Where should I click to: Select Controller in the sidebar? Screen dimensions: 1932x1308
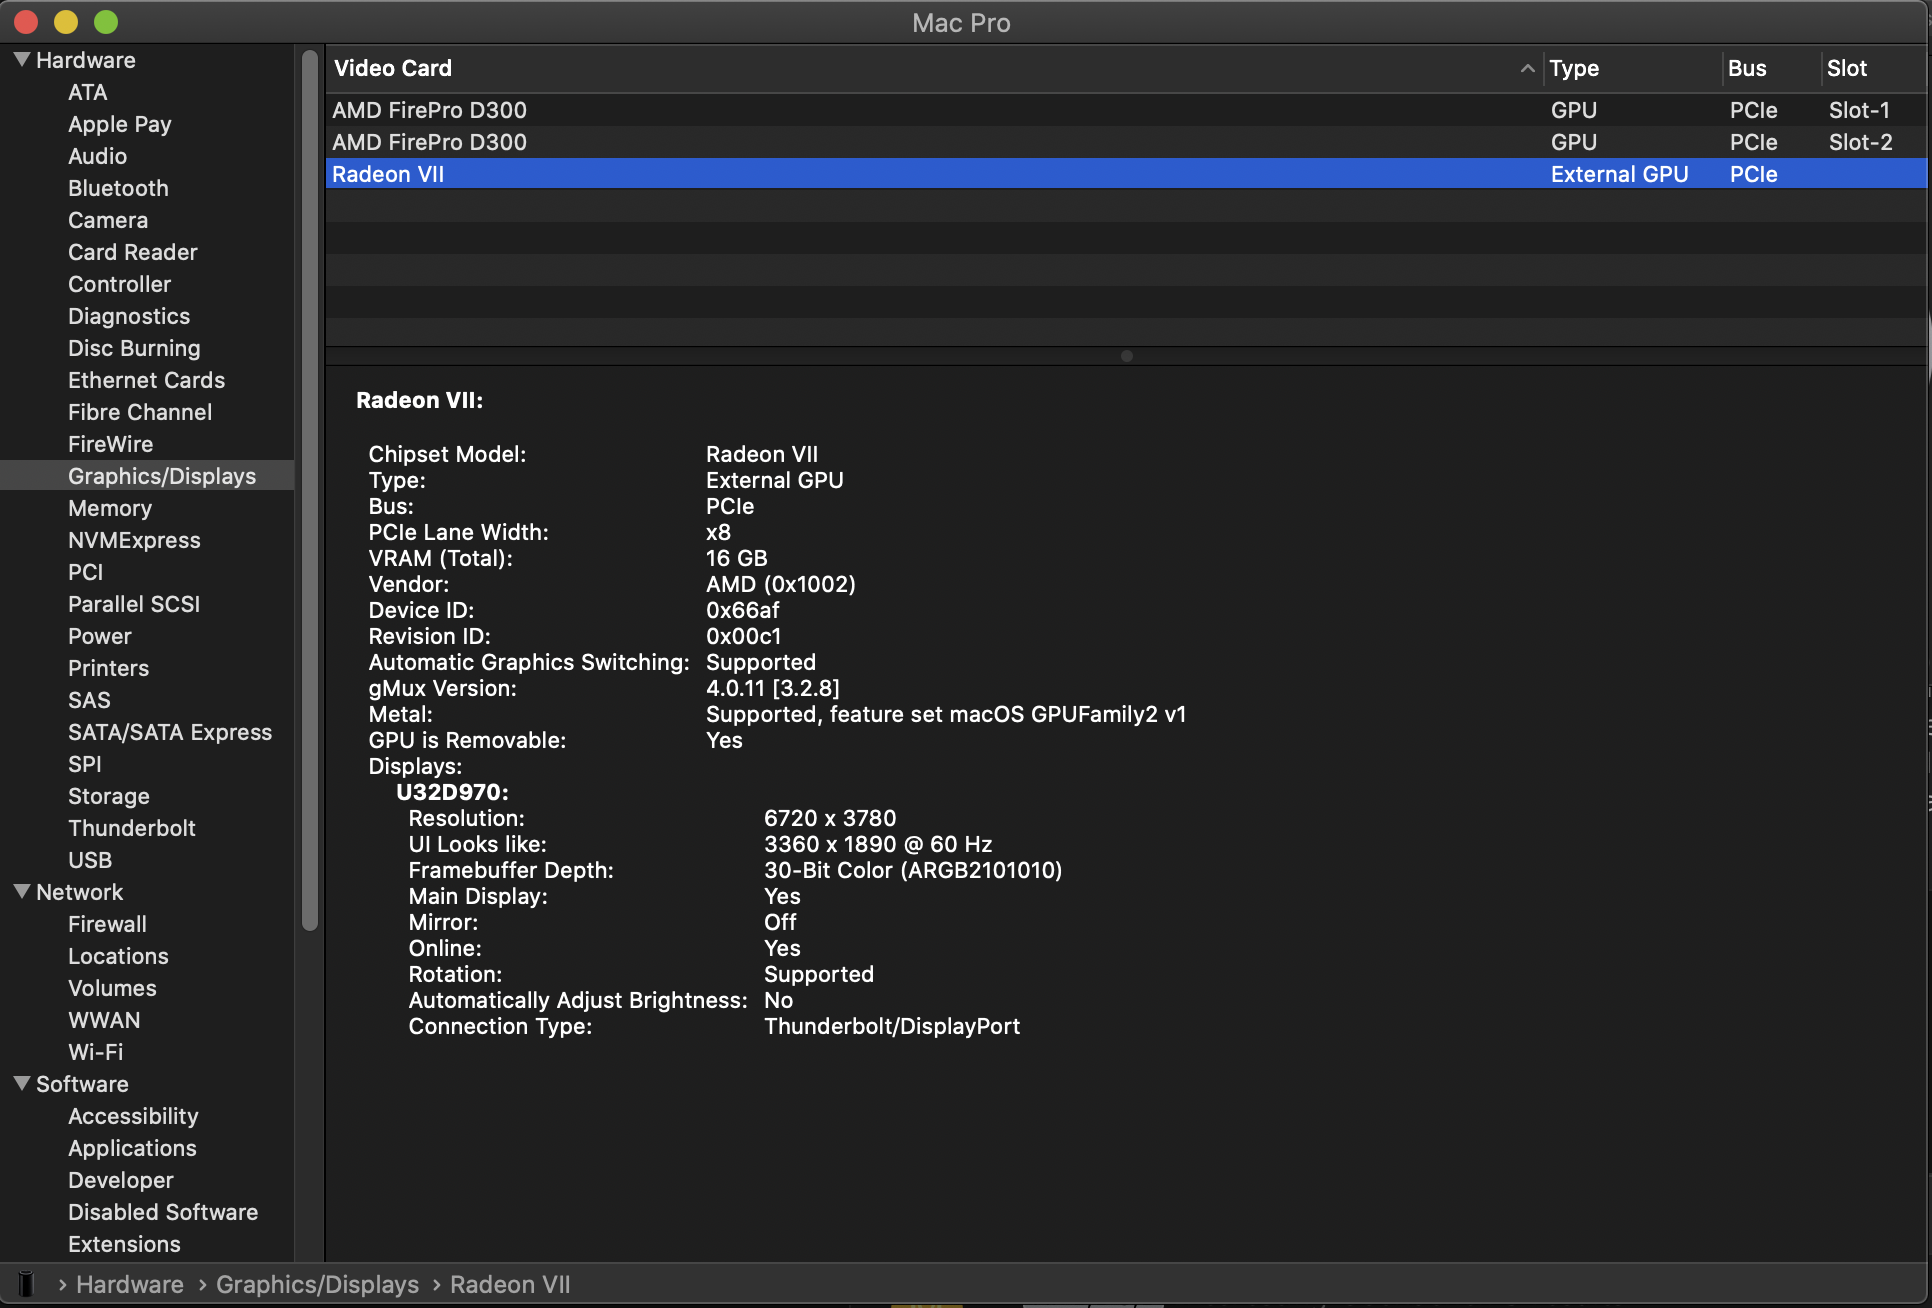point(119,284)
